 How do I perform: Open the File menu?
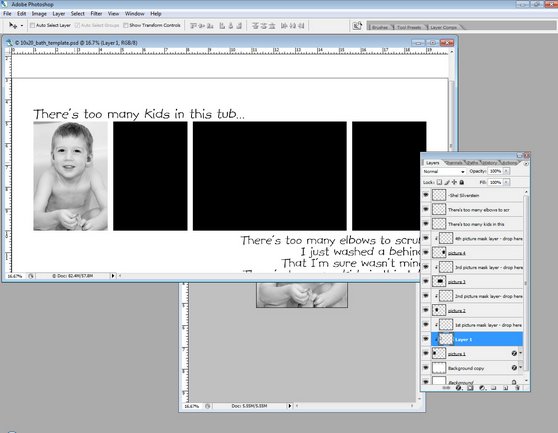click(x=7, y=14)
